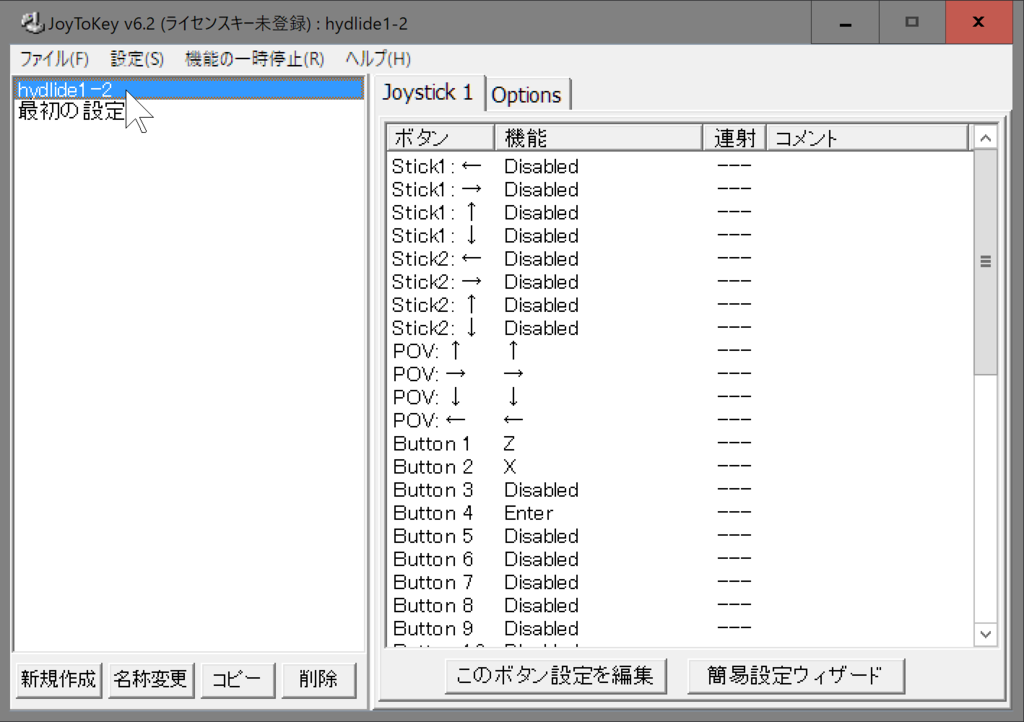Viewport: 1024px width, 722px height.
Task: Click the コピー button
Action: click(238, 679)
